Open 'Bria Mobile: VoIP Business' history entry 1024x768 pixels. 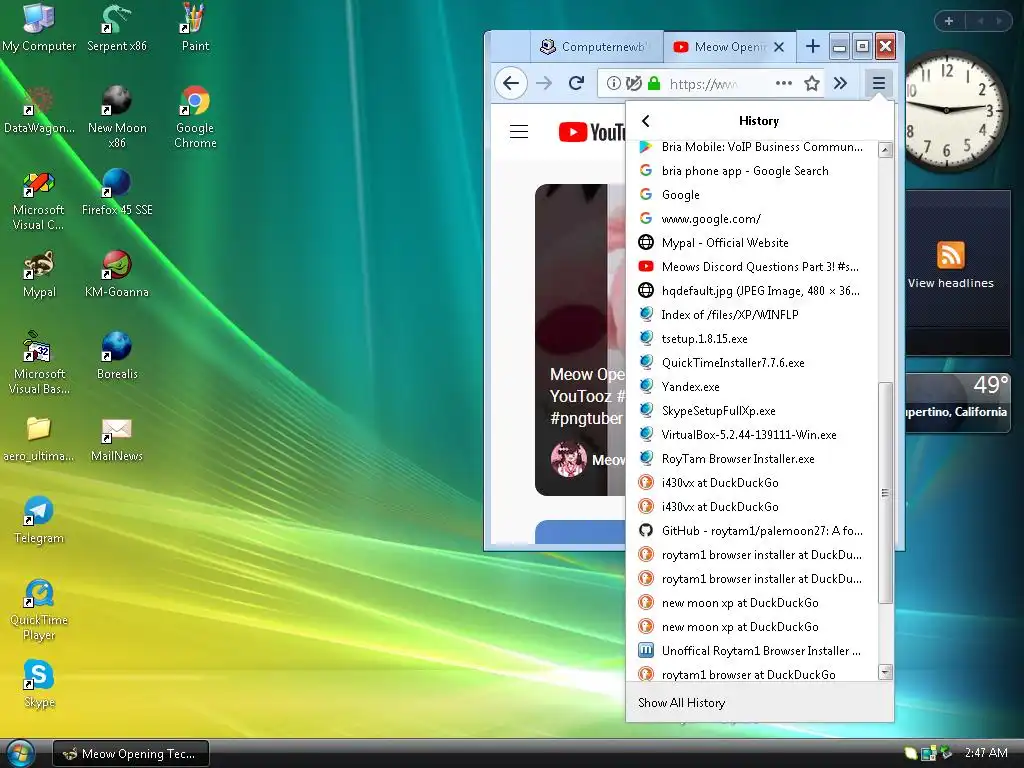753,146
